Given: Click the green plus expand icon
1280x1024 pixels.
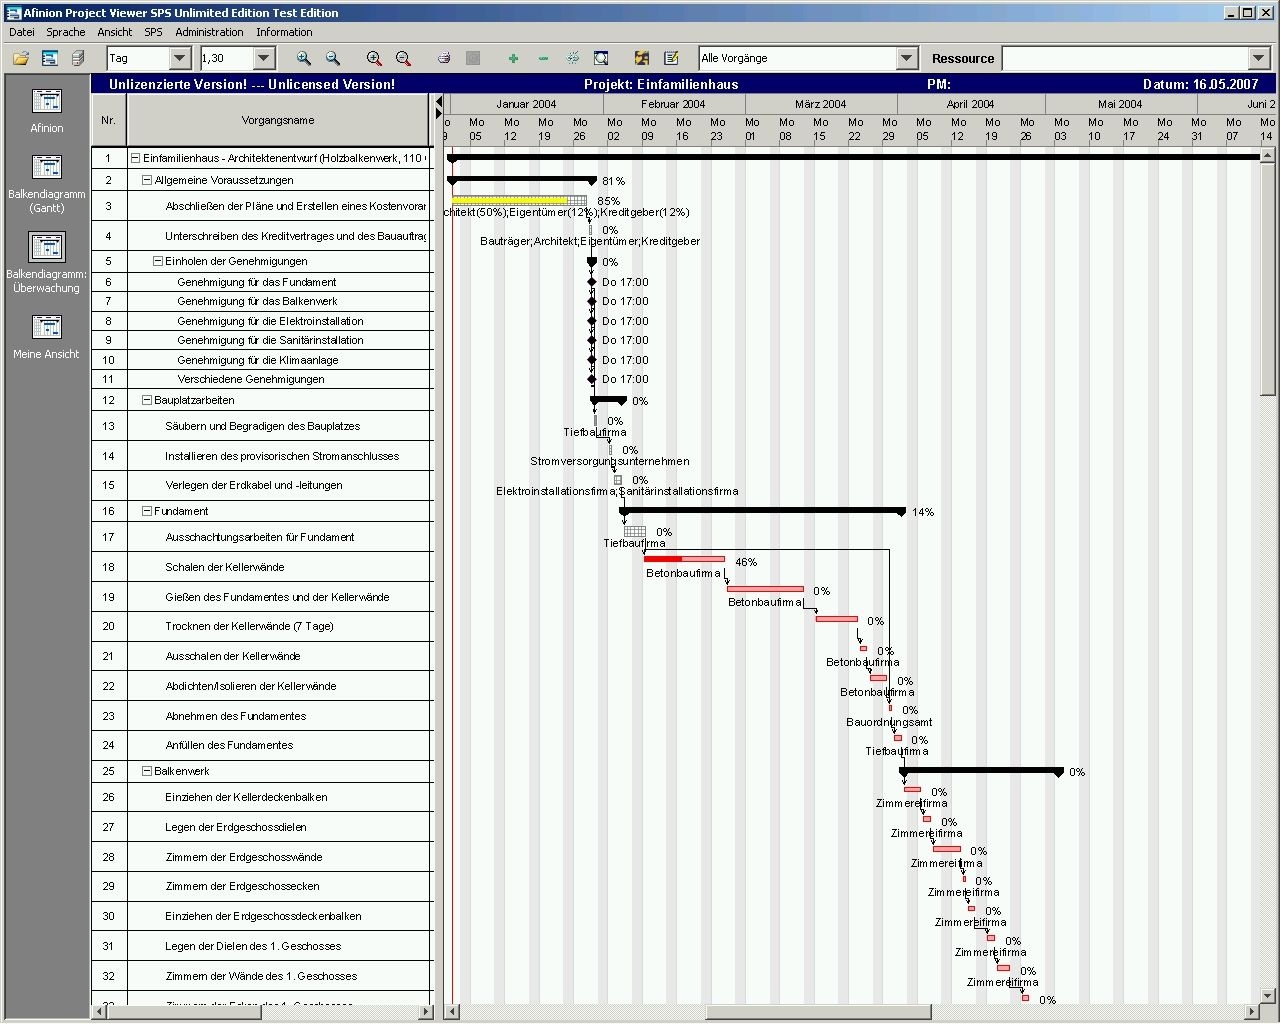Looking at the screenshot, I should tap(513, 59).
